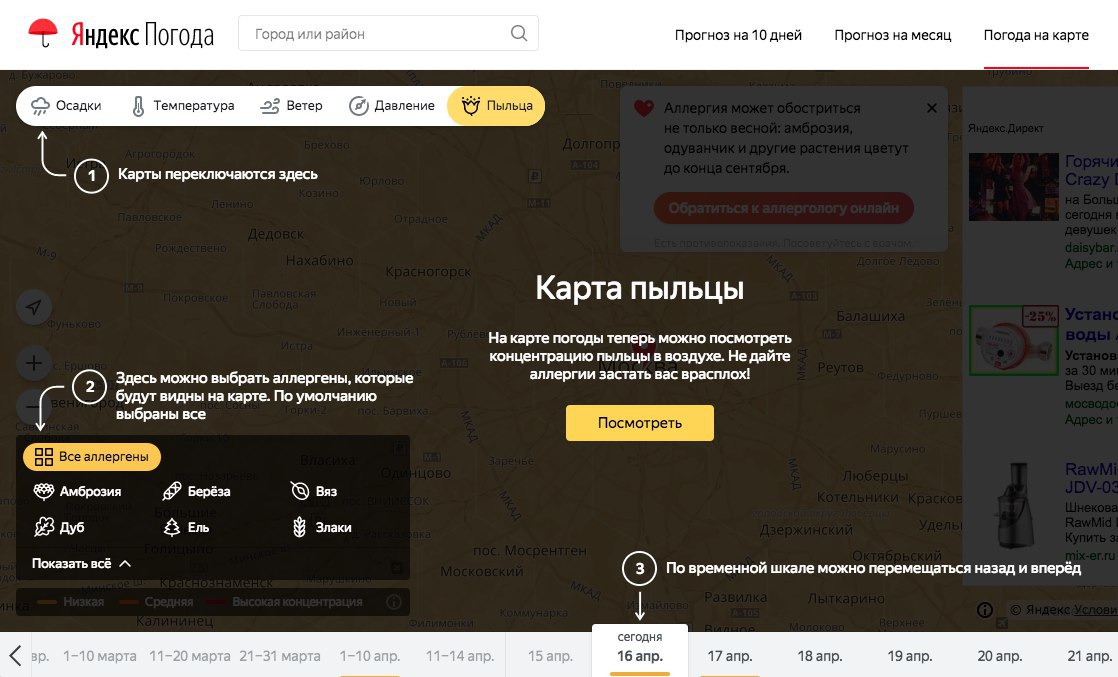This screenshot has width=1118, height=677.
Task: Select the Давление pressure map
Action: tap(391, 106)
